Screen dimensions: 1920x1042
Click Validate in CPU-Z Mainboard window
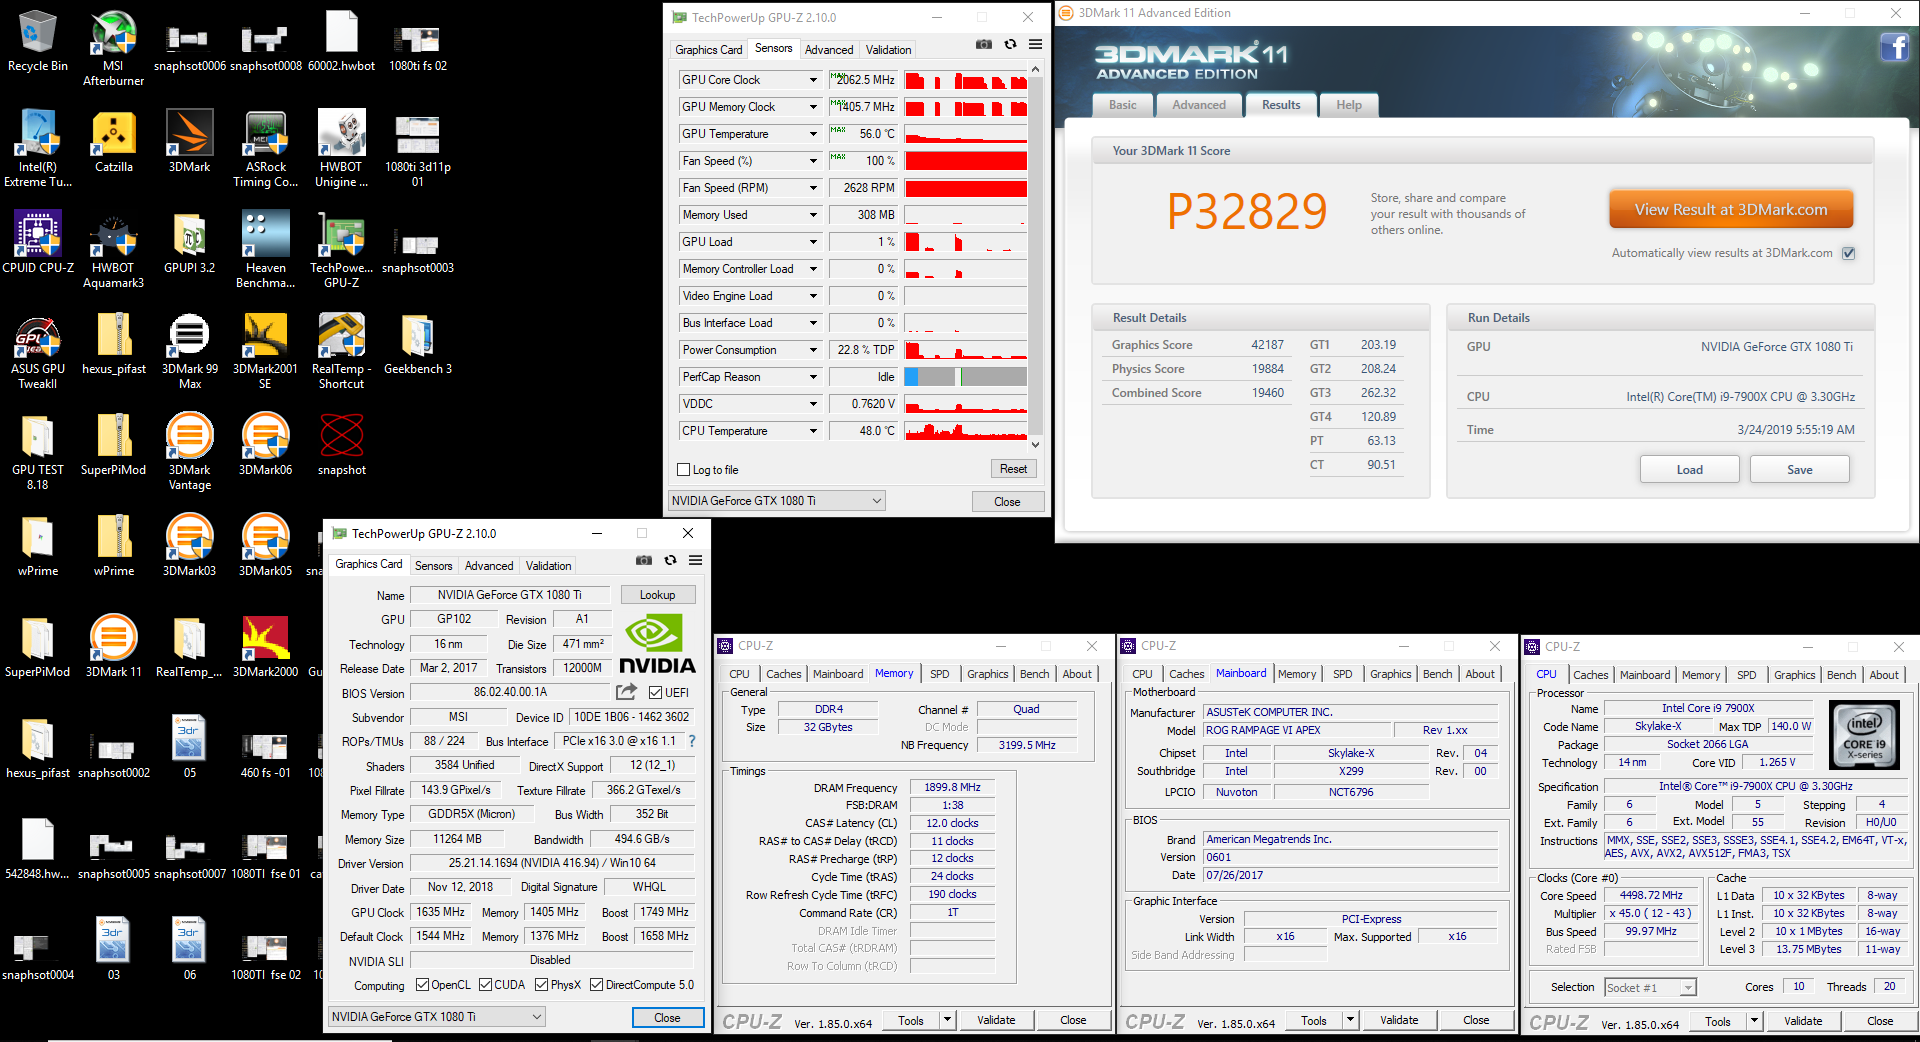tap(1399, 1020)
